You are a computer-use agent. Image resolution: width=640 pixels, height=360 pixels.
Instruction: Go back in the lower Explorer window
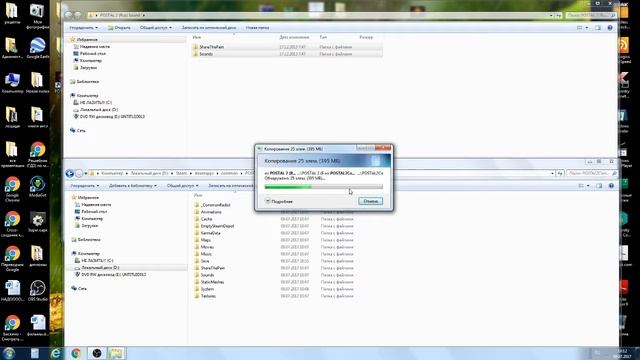[70, 173]
